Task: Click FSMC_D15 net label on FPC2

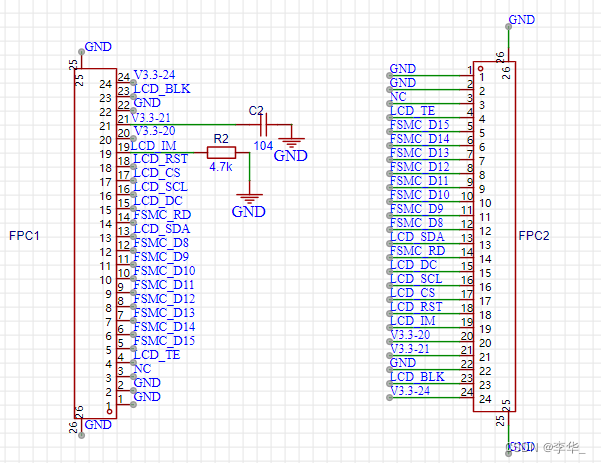Action: pos(420,125)
